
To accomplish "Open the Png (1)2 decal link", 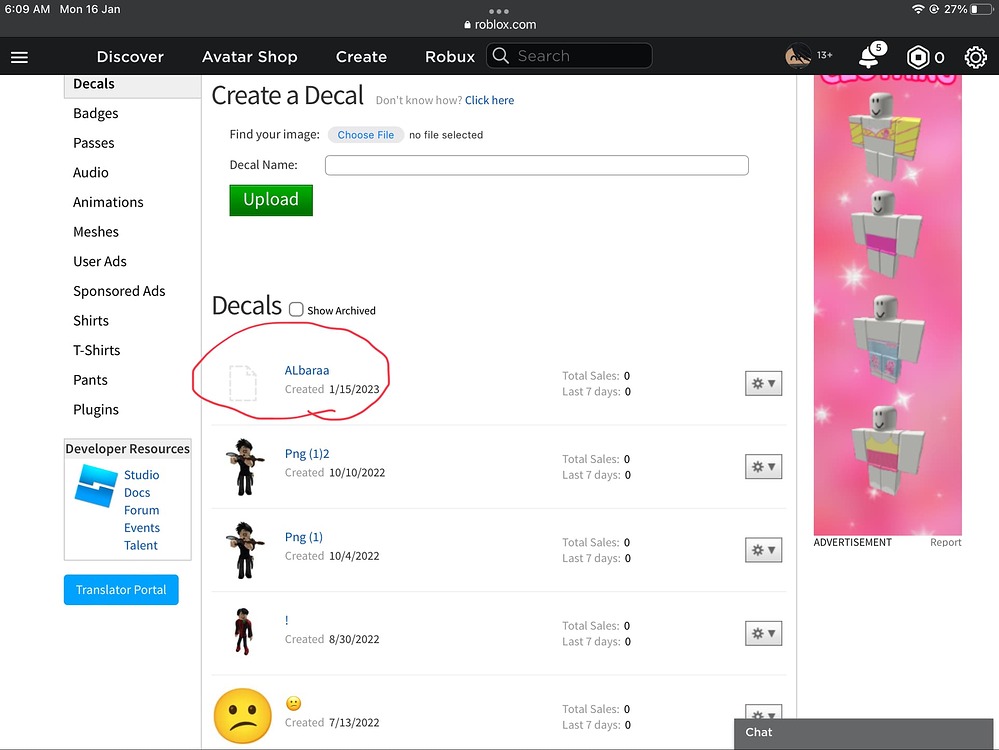I will point(306,454).
